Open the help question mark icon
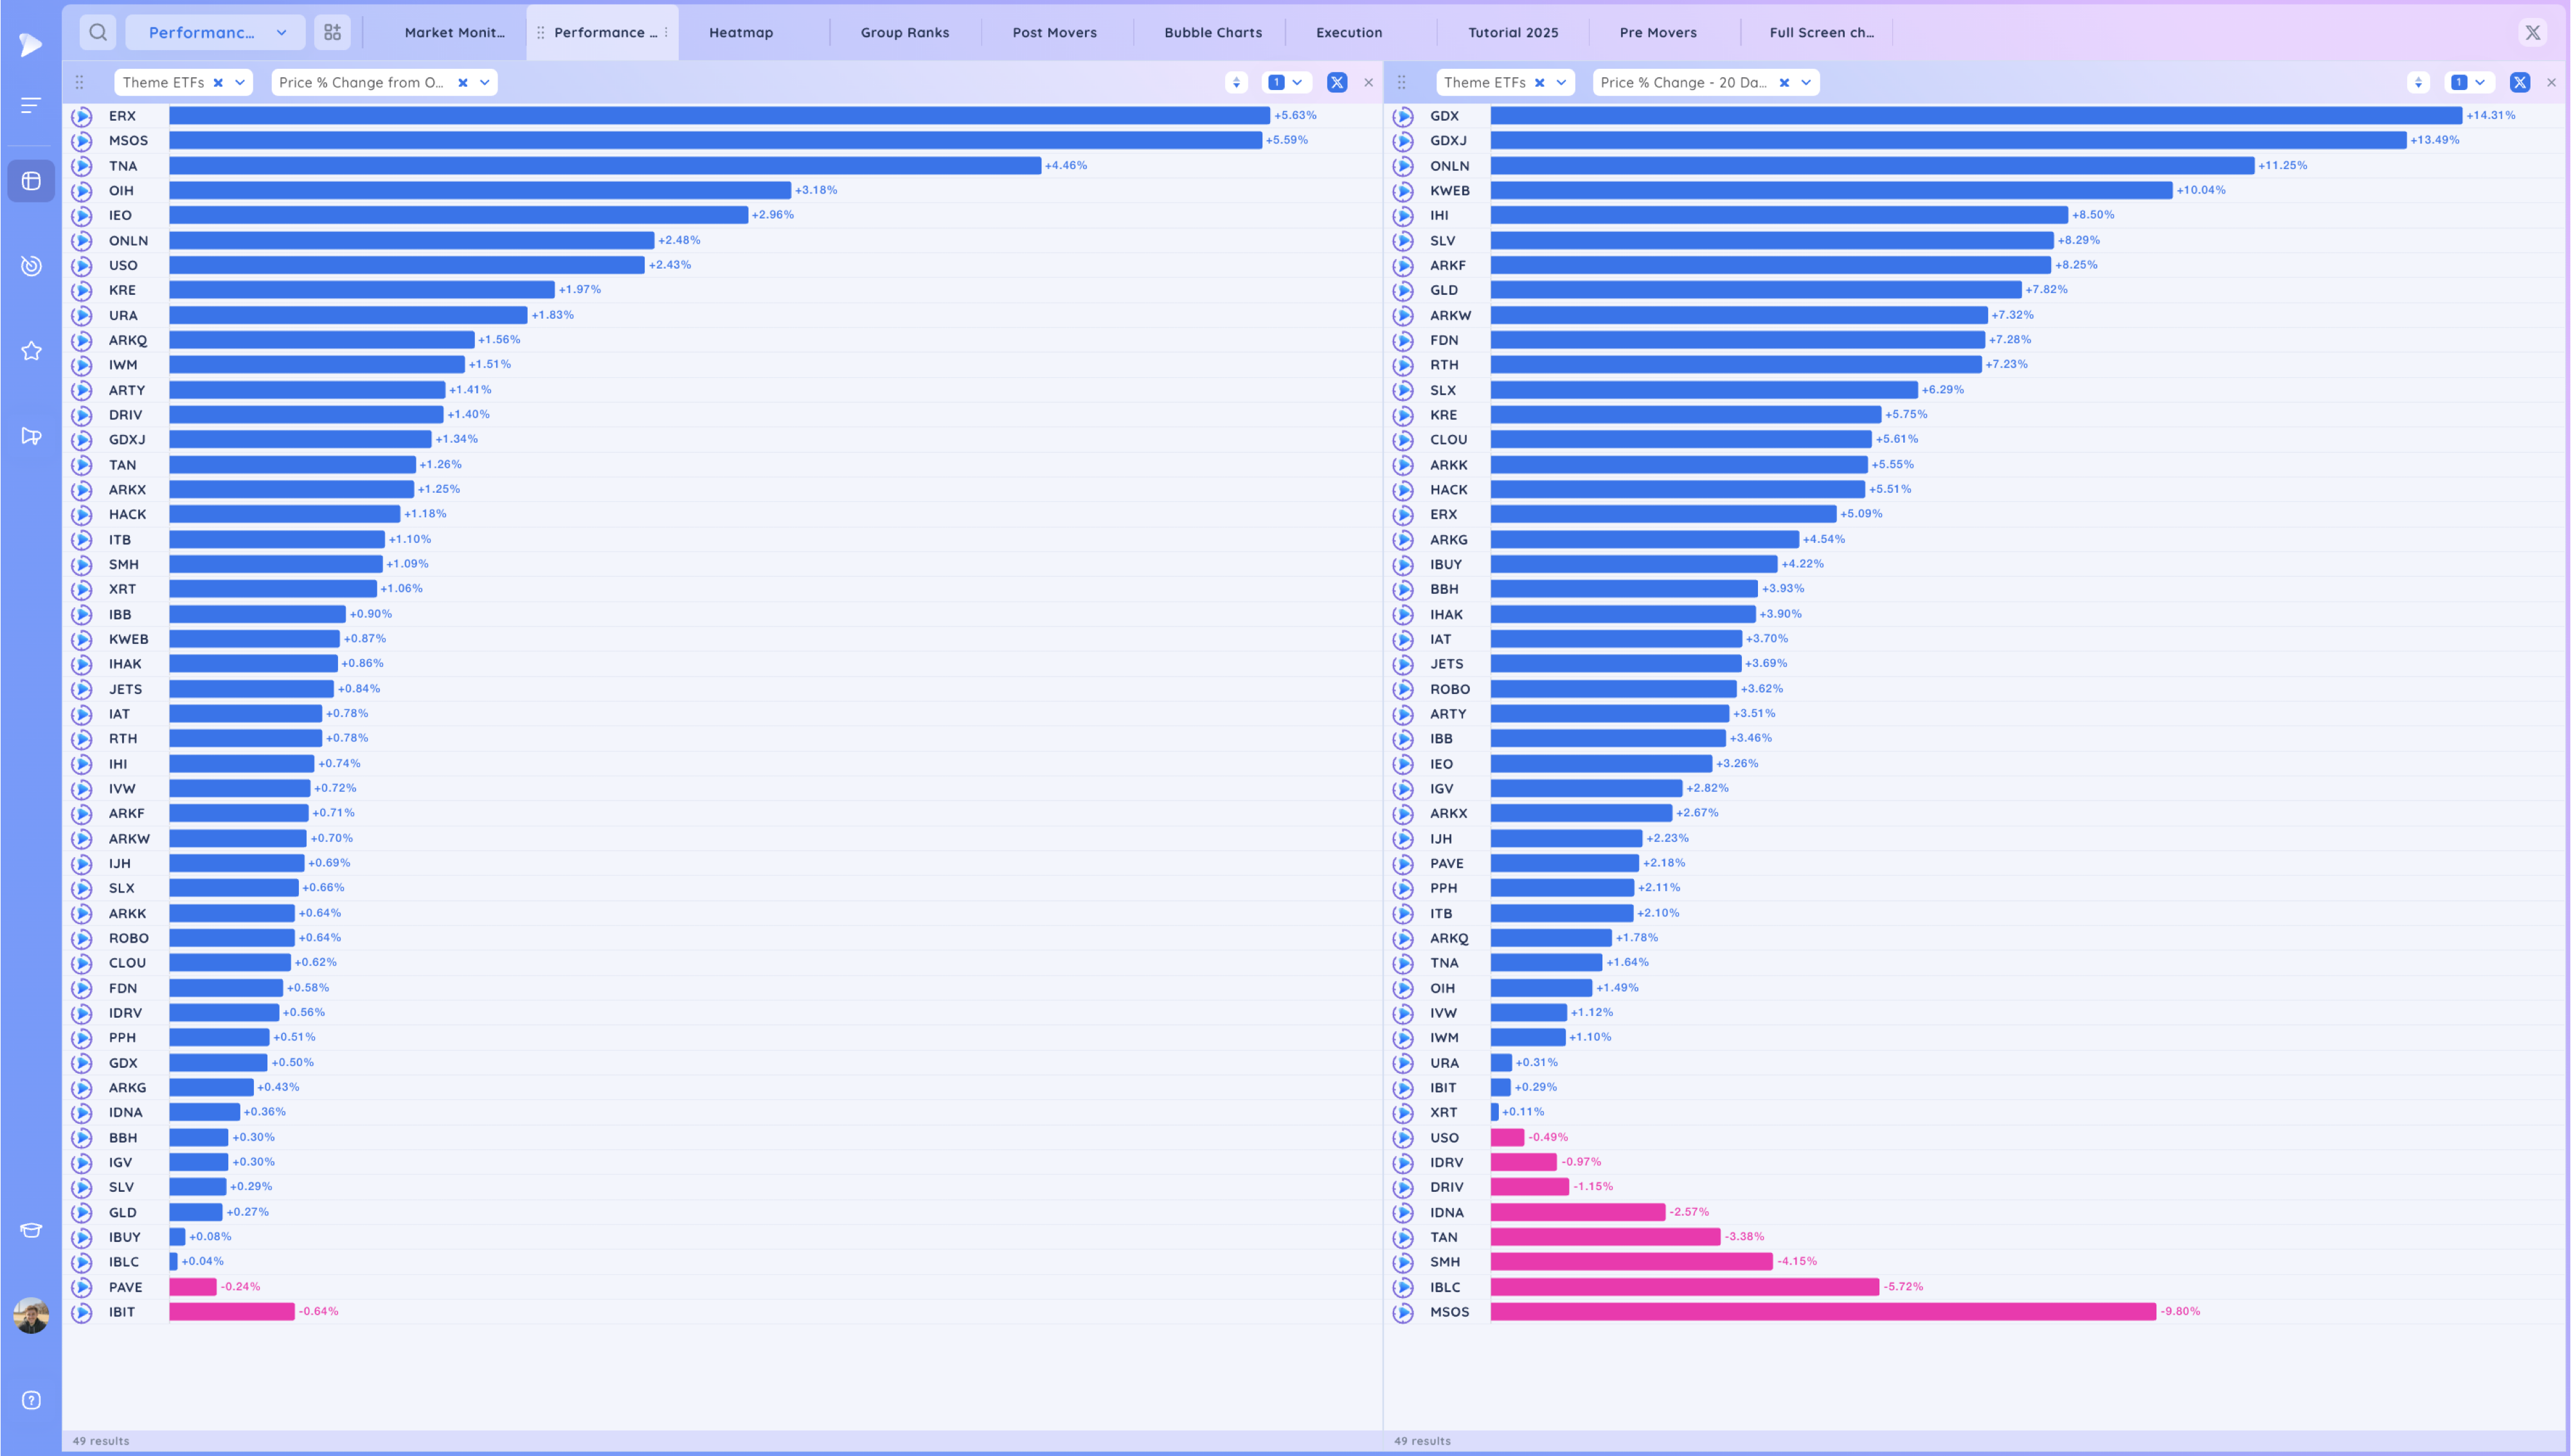 point(31,1400)
